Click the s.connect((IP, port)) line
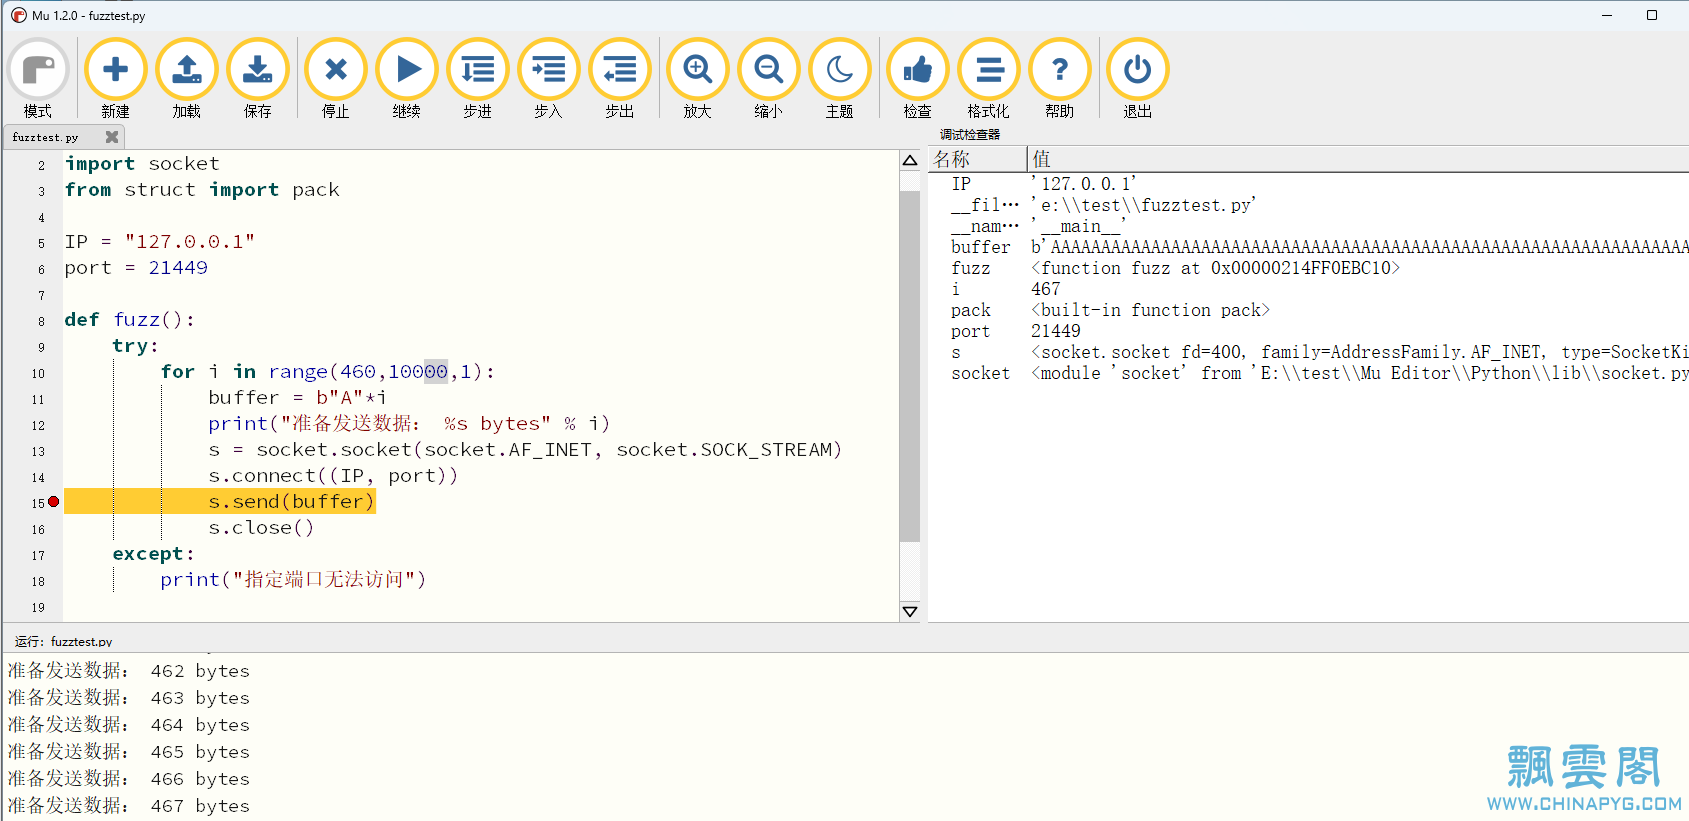This screenshot has height=821, width=1689. point(333,476)
